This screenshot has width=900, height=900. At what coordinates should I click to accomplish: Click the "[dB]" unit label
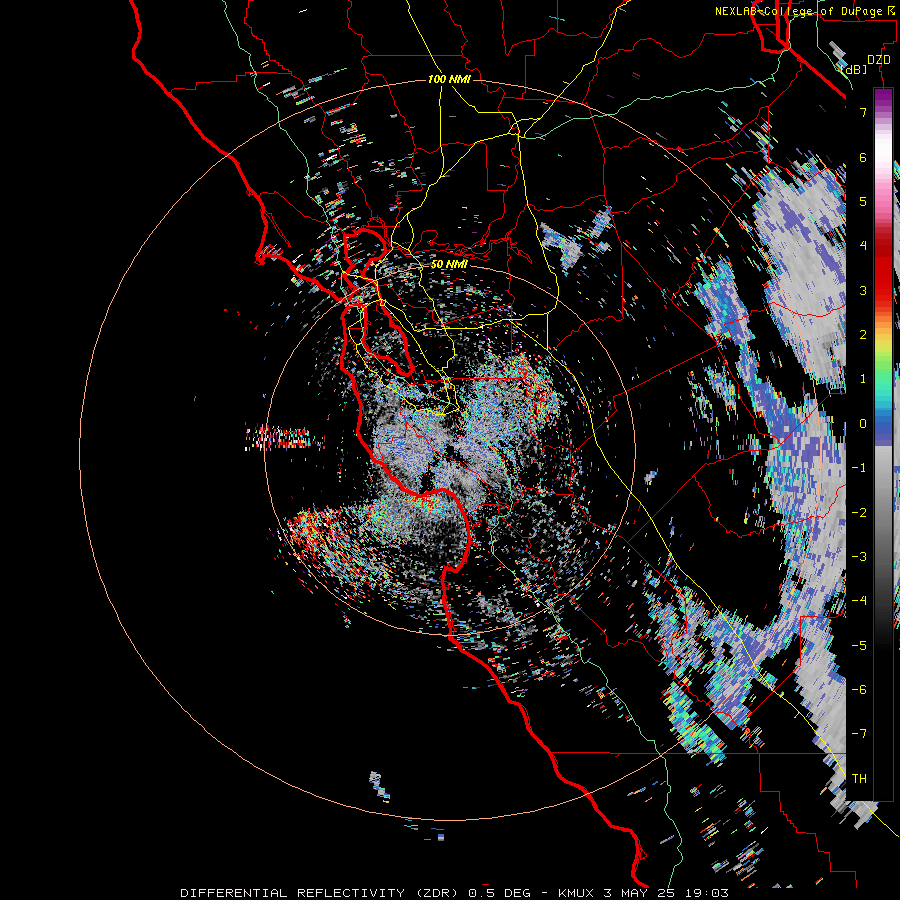(854, 69)
